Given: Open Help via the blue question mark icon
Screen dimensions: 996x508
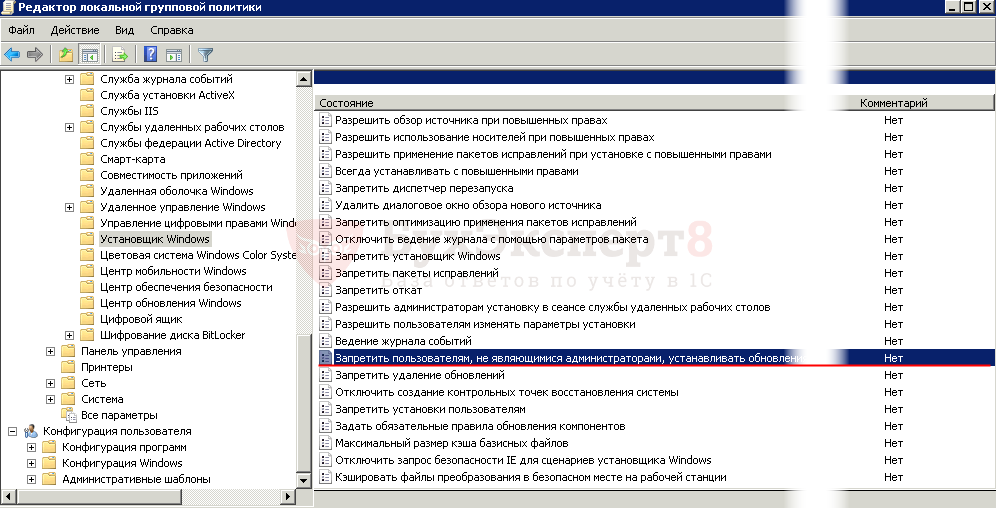Looking at the screenshot, I should tap(151, 54).
